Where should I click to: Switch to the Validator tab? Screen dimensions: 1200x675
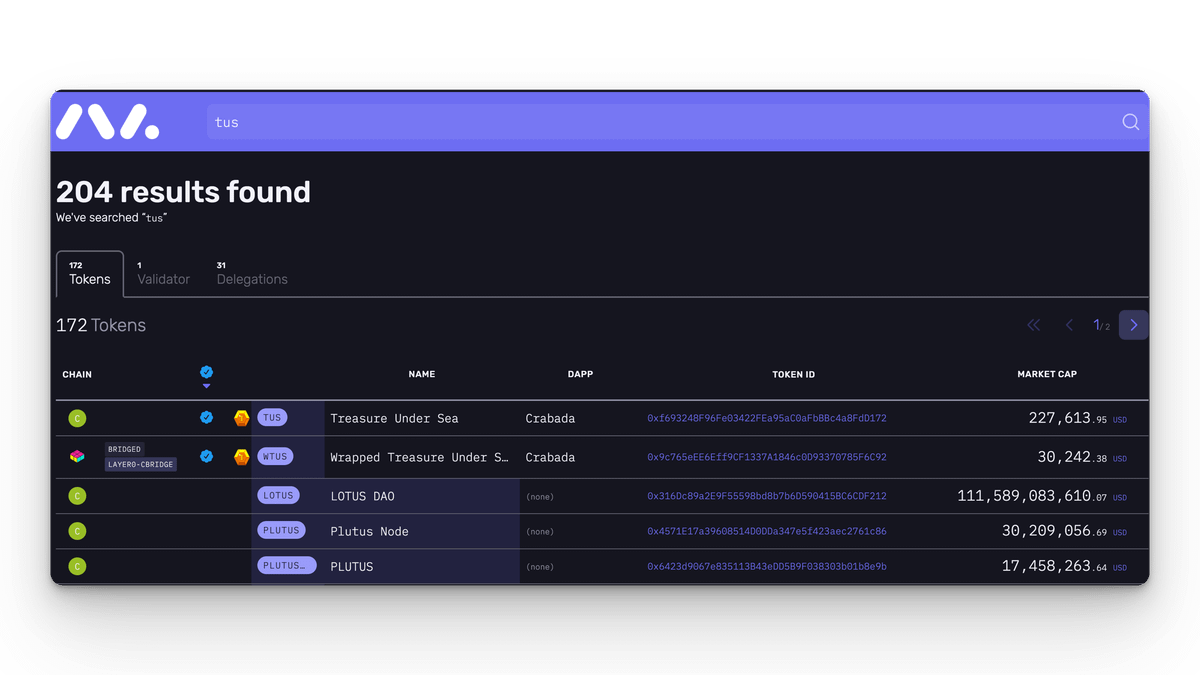pos(163,274)
